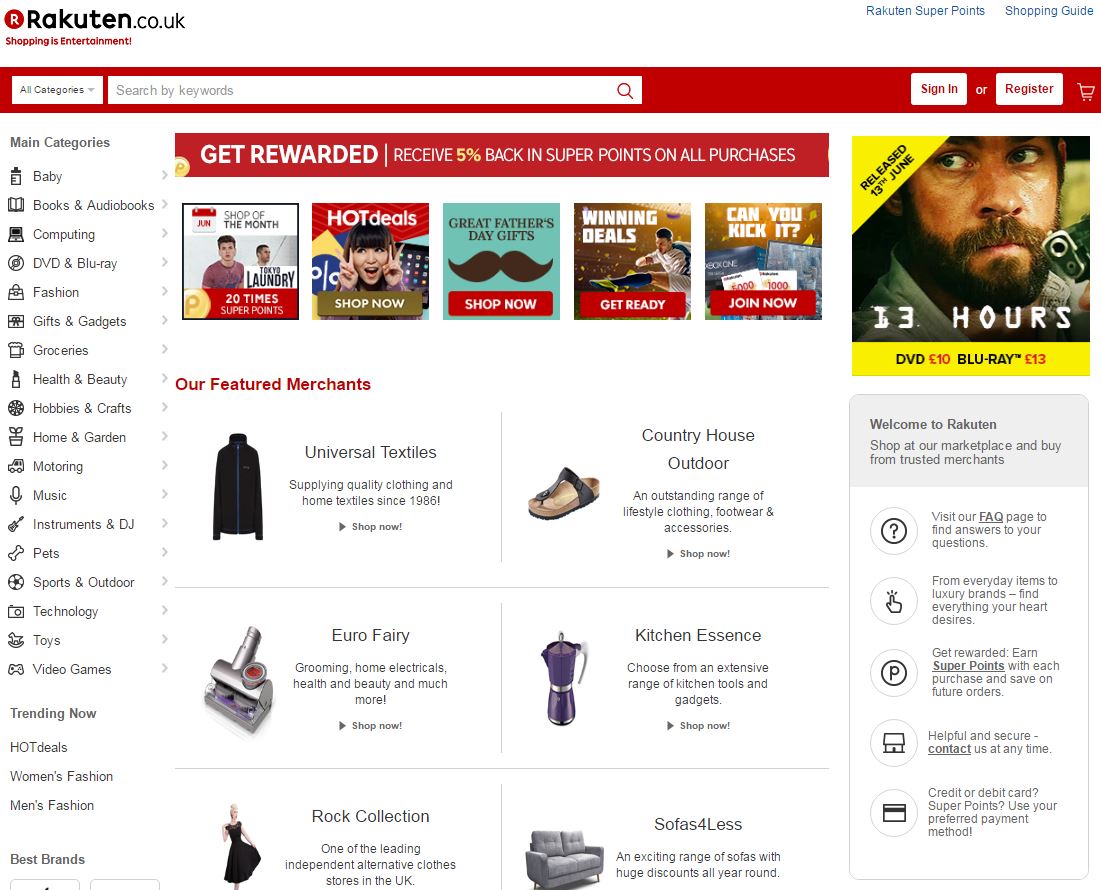Expand the Motoring category arrow

(164, 465)
